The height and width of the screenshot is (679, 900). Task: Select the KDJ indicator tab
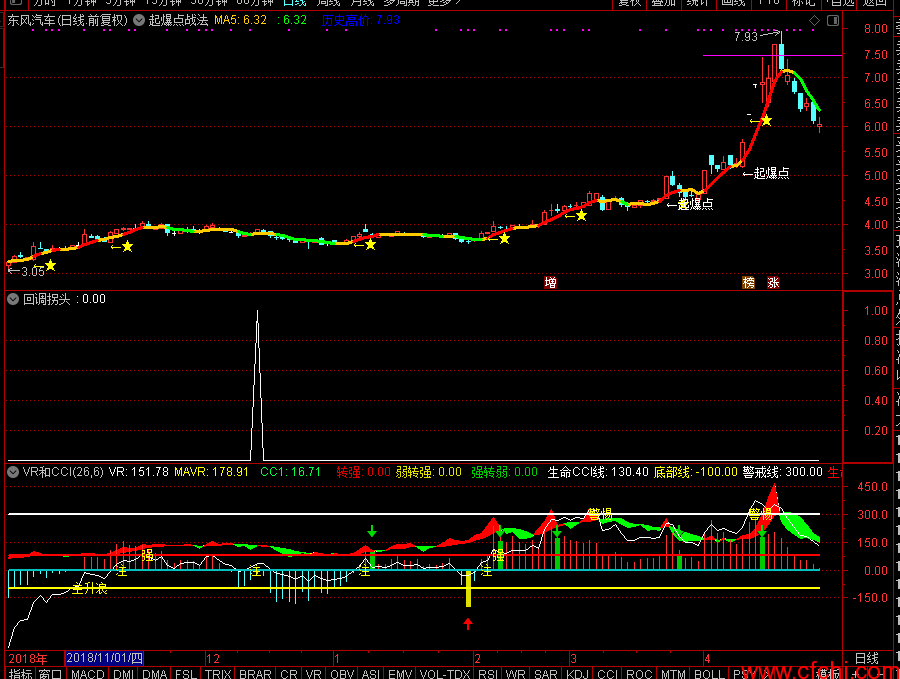[577, 673]
